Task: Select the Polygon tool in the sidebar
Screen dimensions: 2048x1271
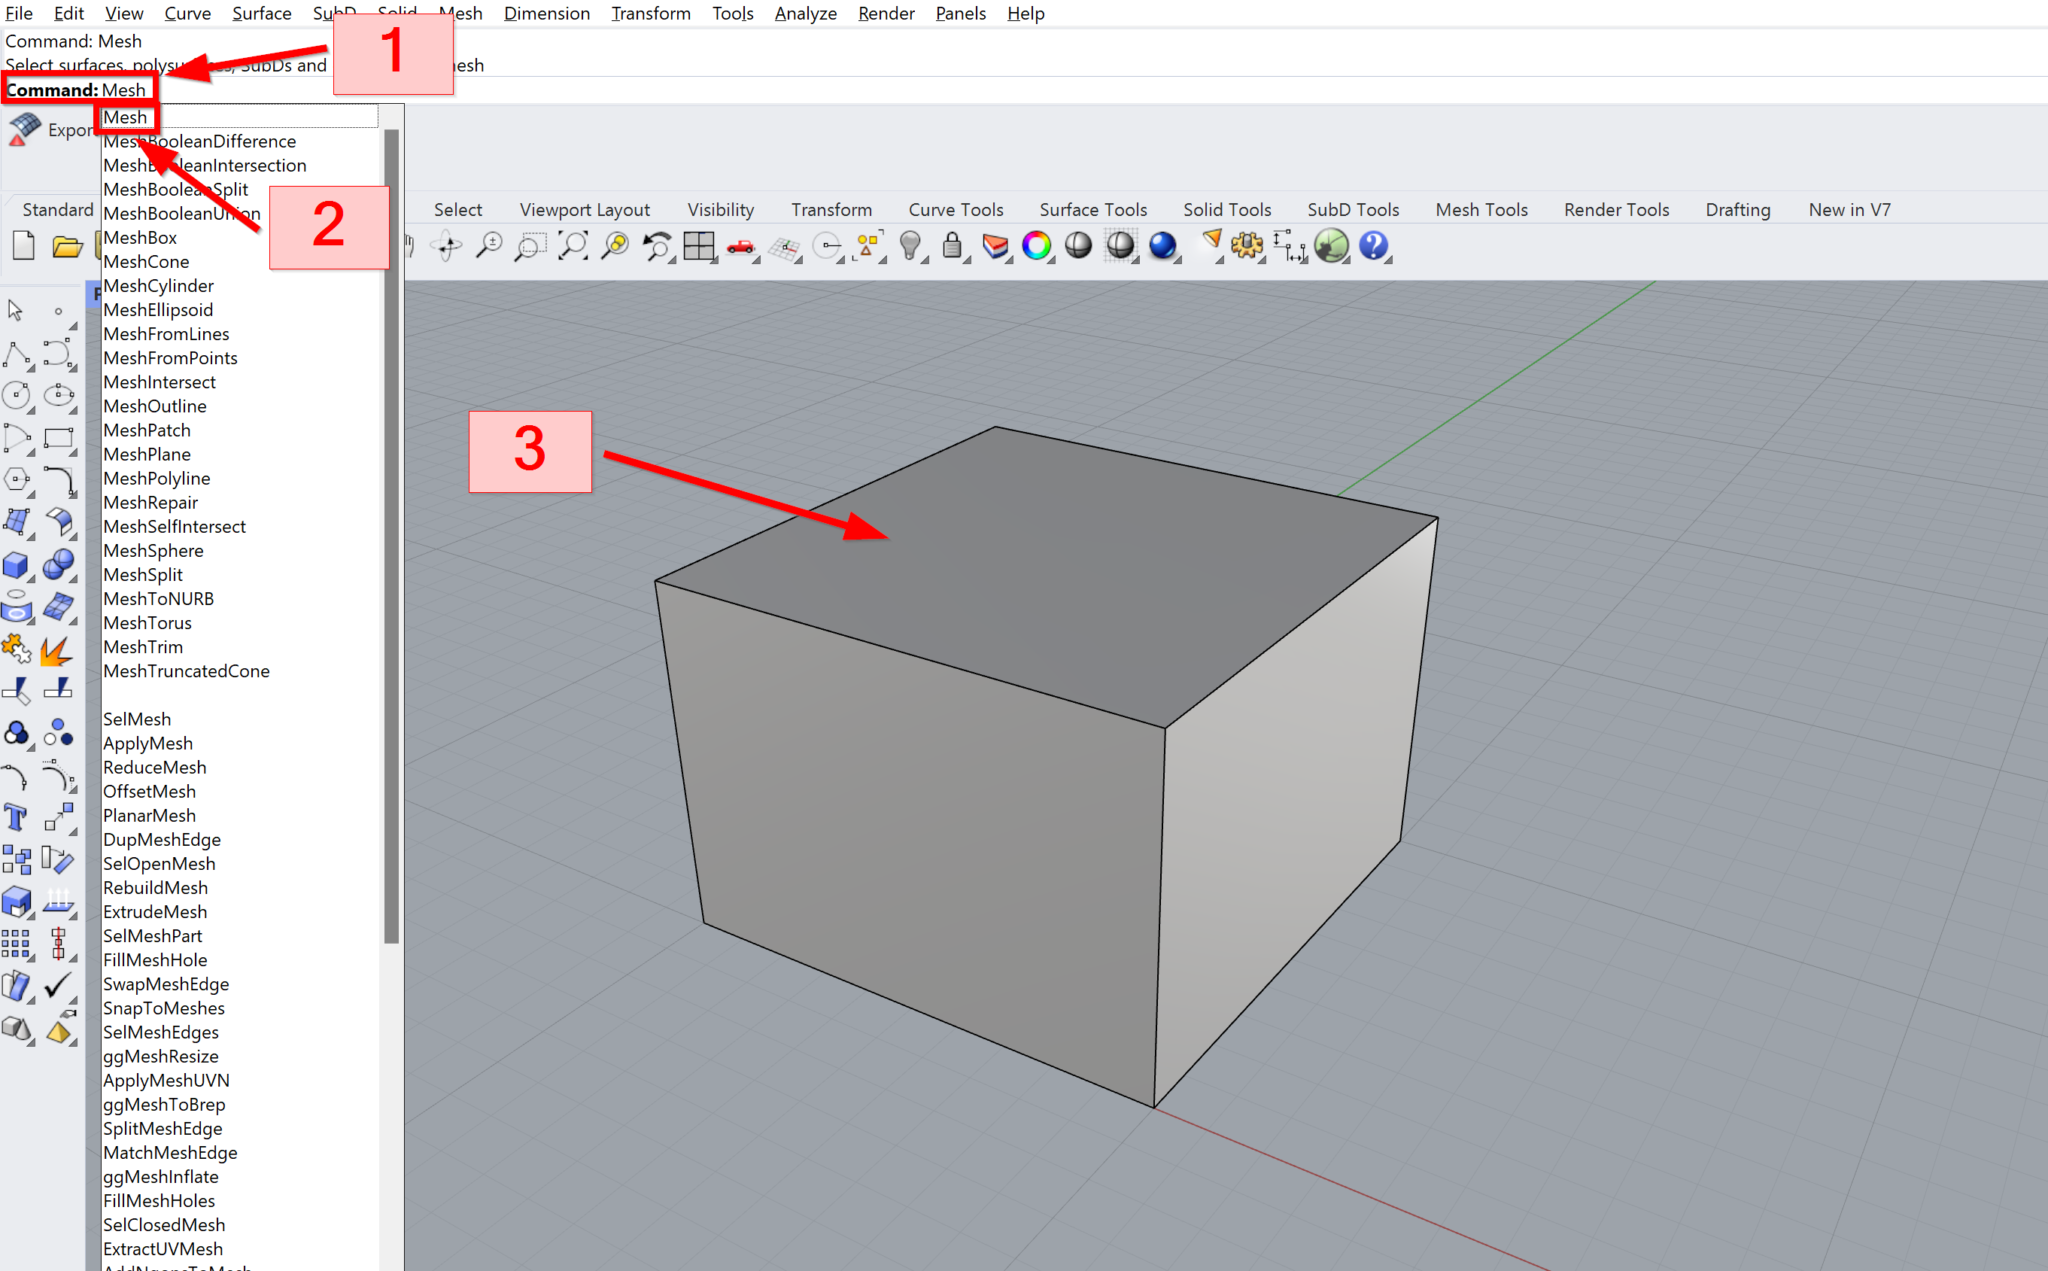Action: click(x=17, y=478)
